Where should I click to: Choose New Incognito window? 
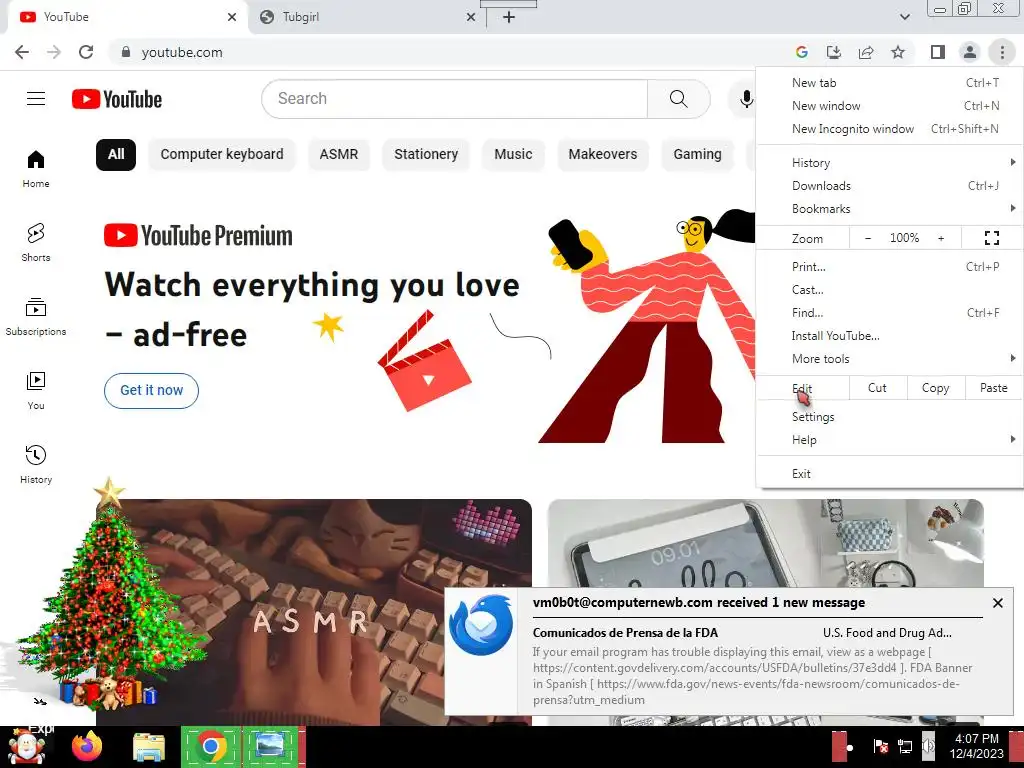[x=889, y=129]
